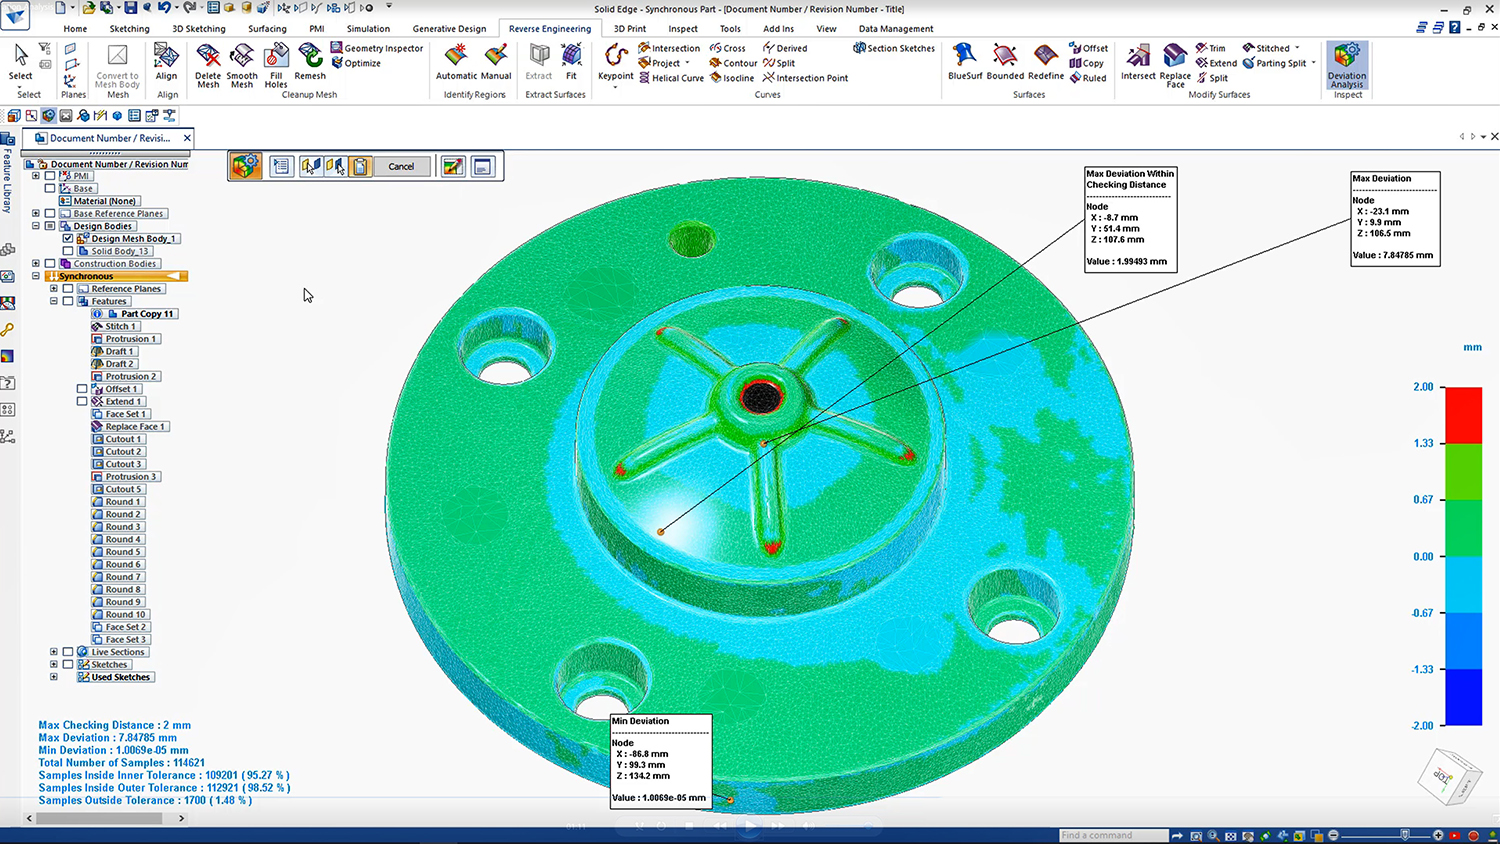Expand the Construction Bodies node

(36, 264)
